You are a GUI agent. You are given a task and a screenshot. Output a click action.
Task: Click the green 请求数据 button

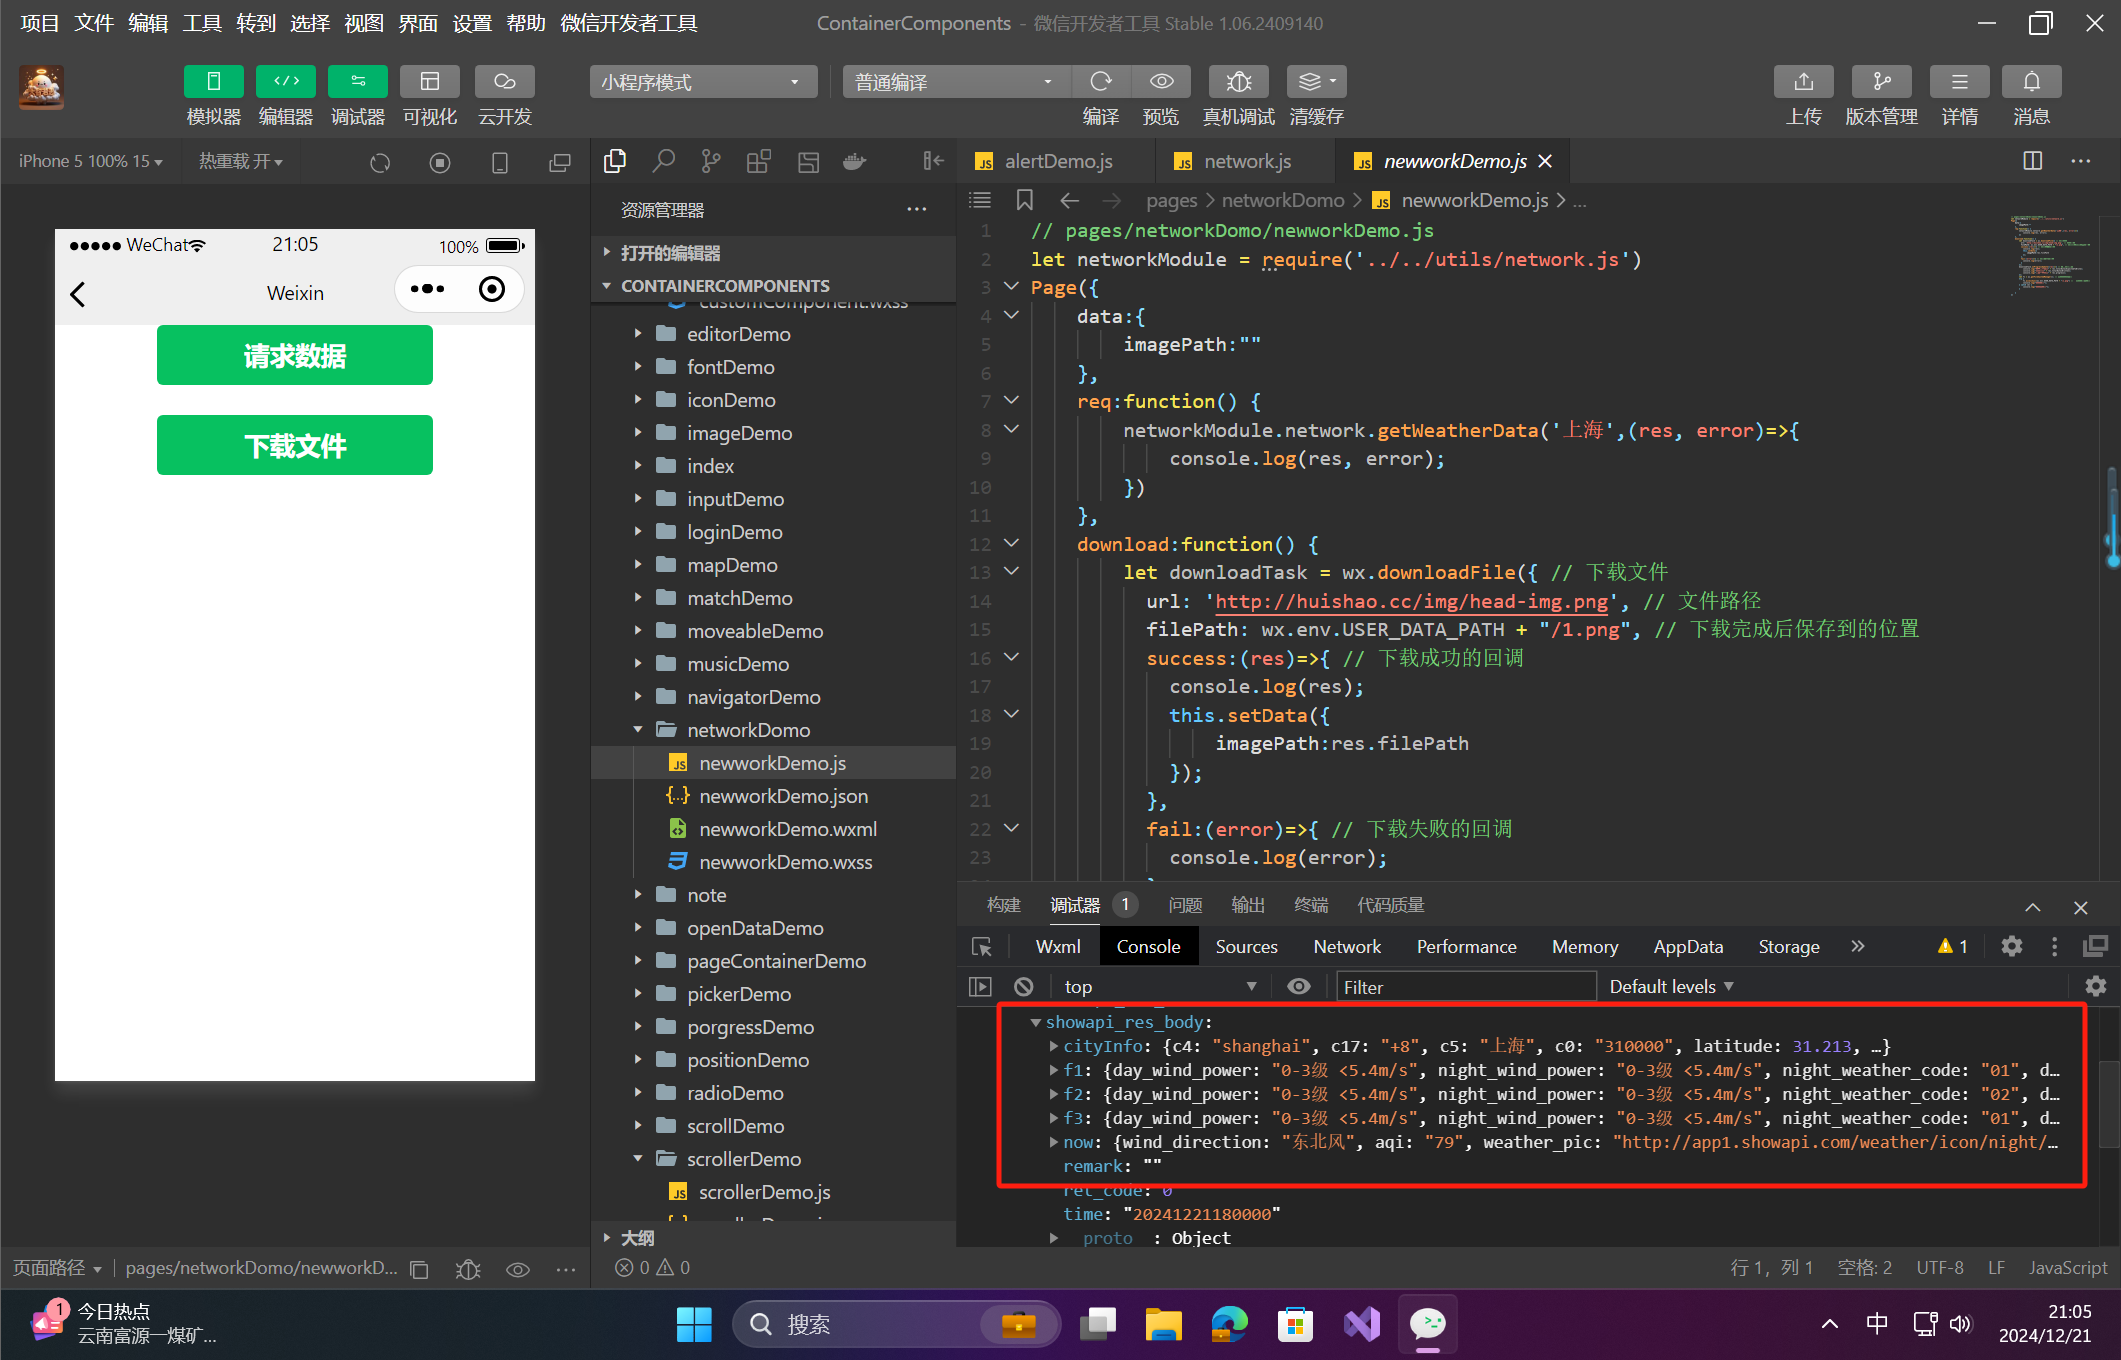pos(294,356)
